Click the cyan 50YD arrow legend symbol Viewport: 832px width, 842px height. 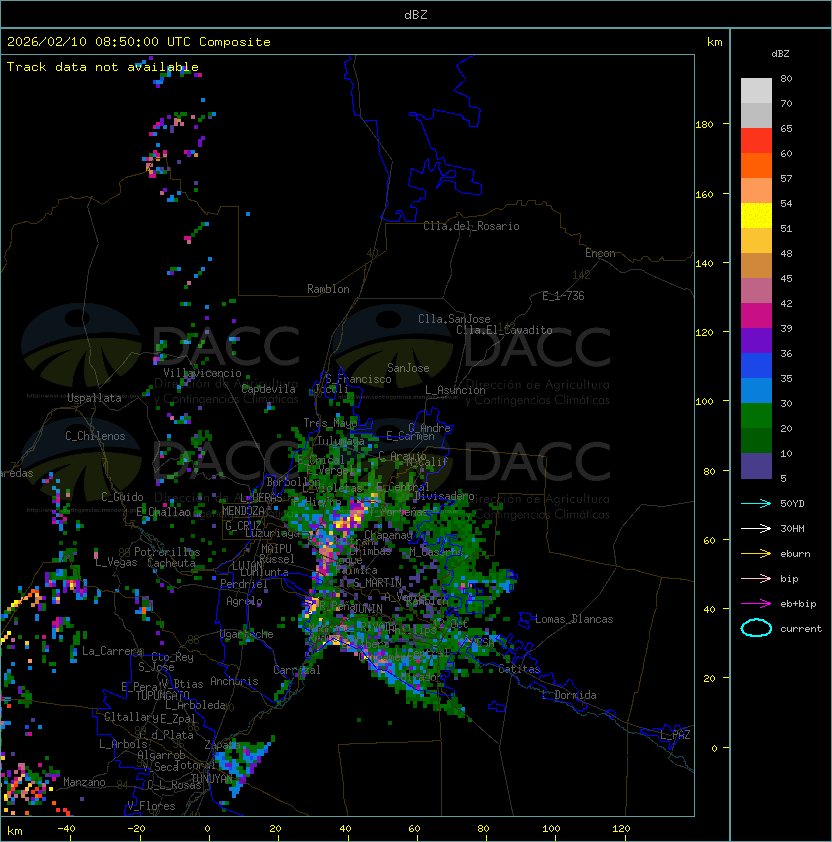(x=756, y=504)
